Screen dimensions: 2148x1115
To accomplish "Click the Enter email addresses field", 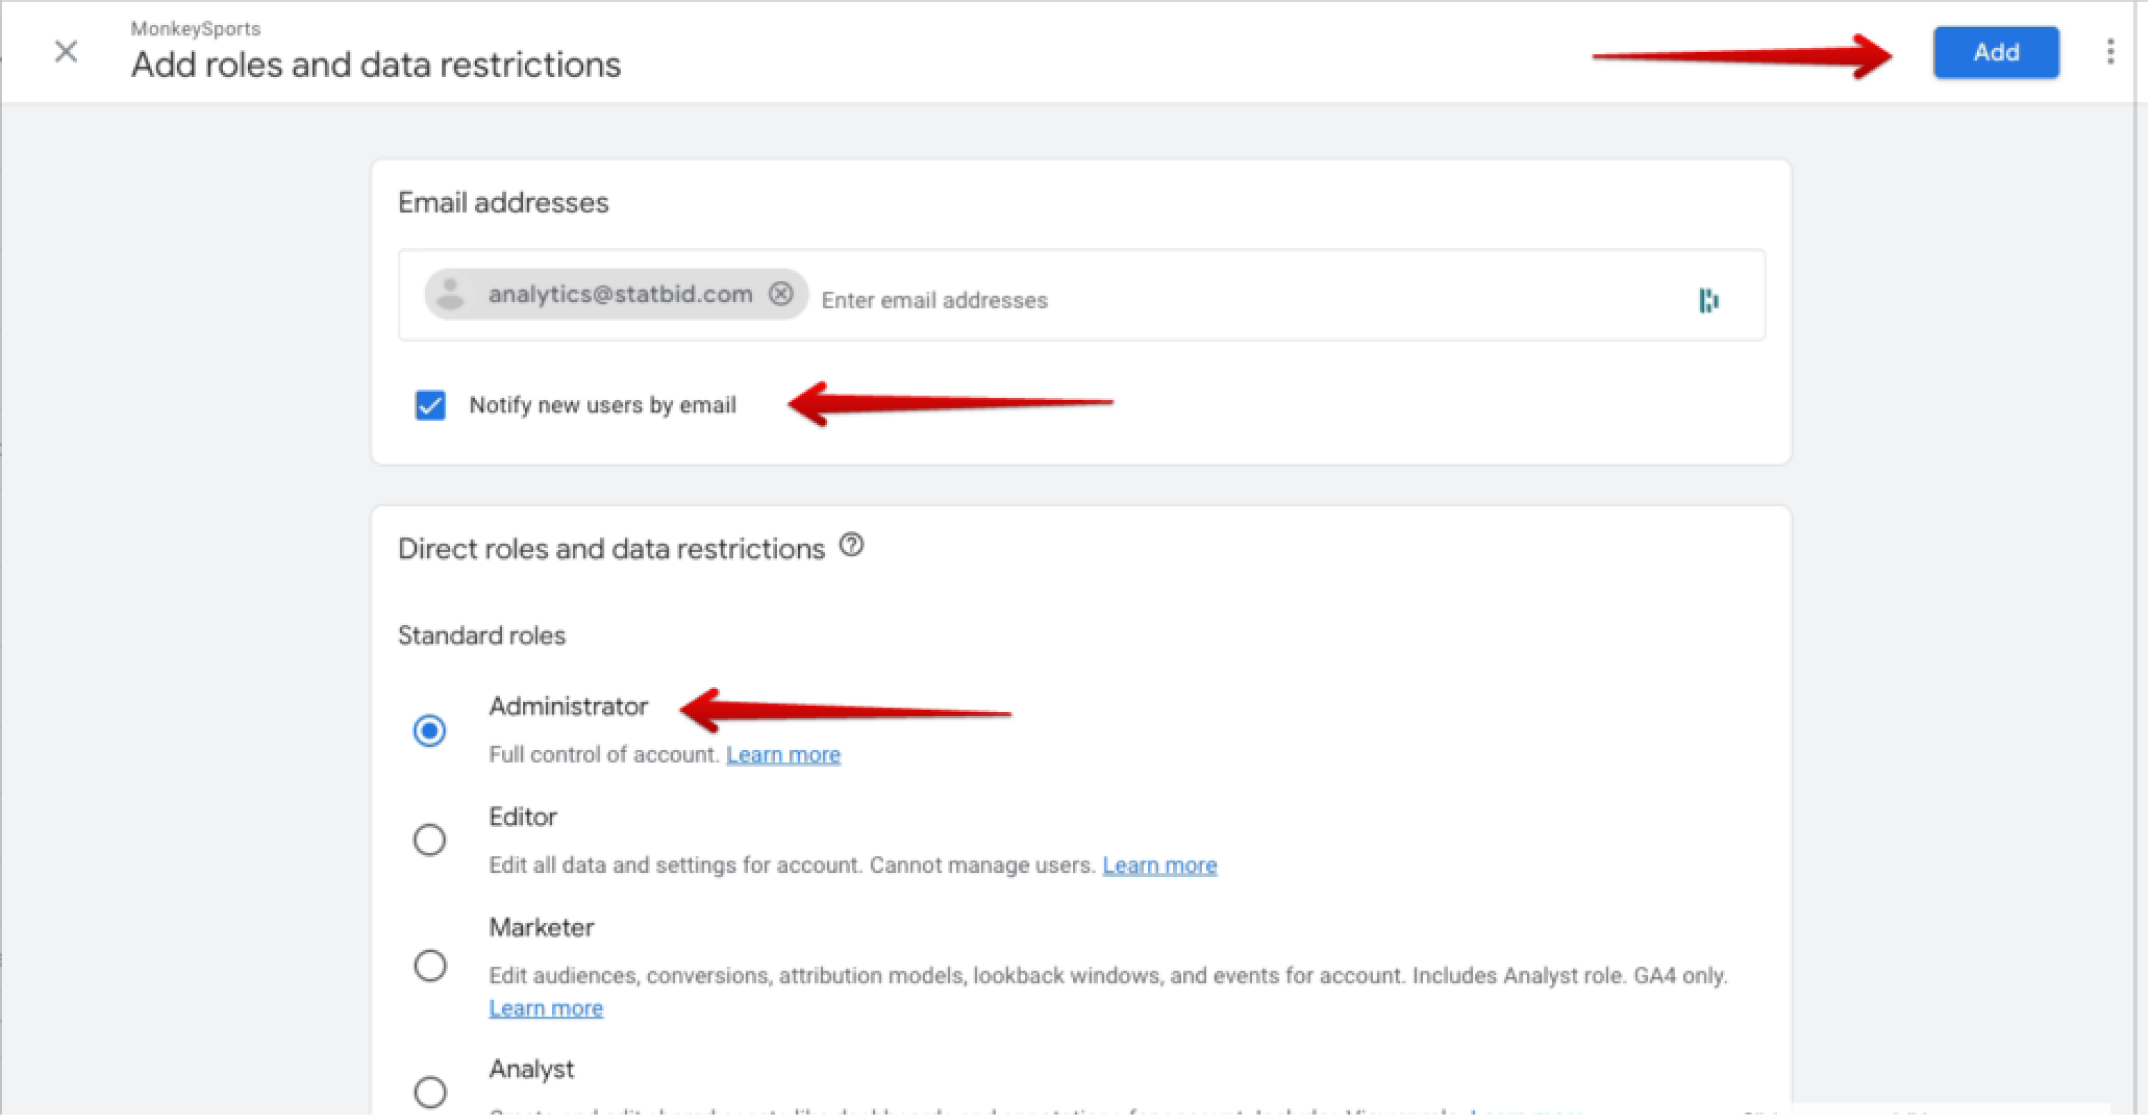I will [x=1200, y=300].
